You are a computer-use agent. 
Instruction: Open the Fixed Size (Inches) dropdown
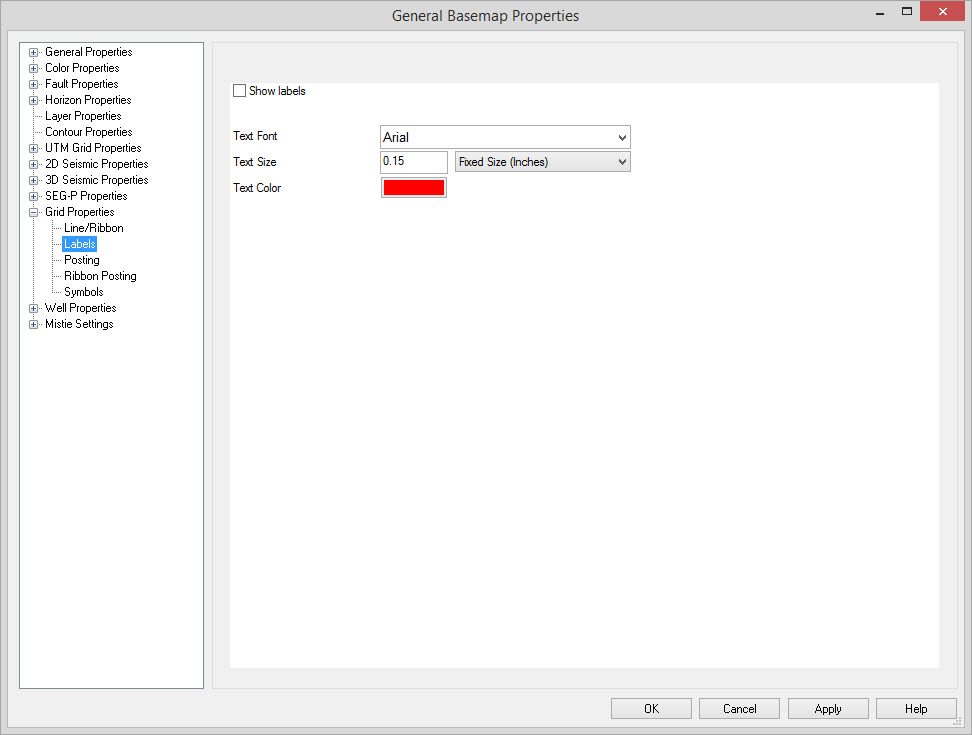pos(542,162)
